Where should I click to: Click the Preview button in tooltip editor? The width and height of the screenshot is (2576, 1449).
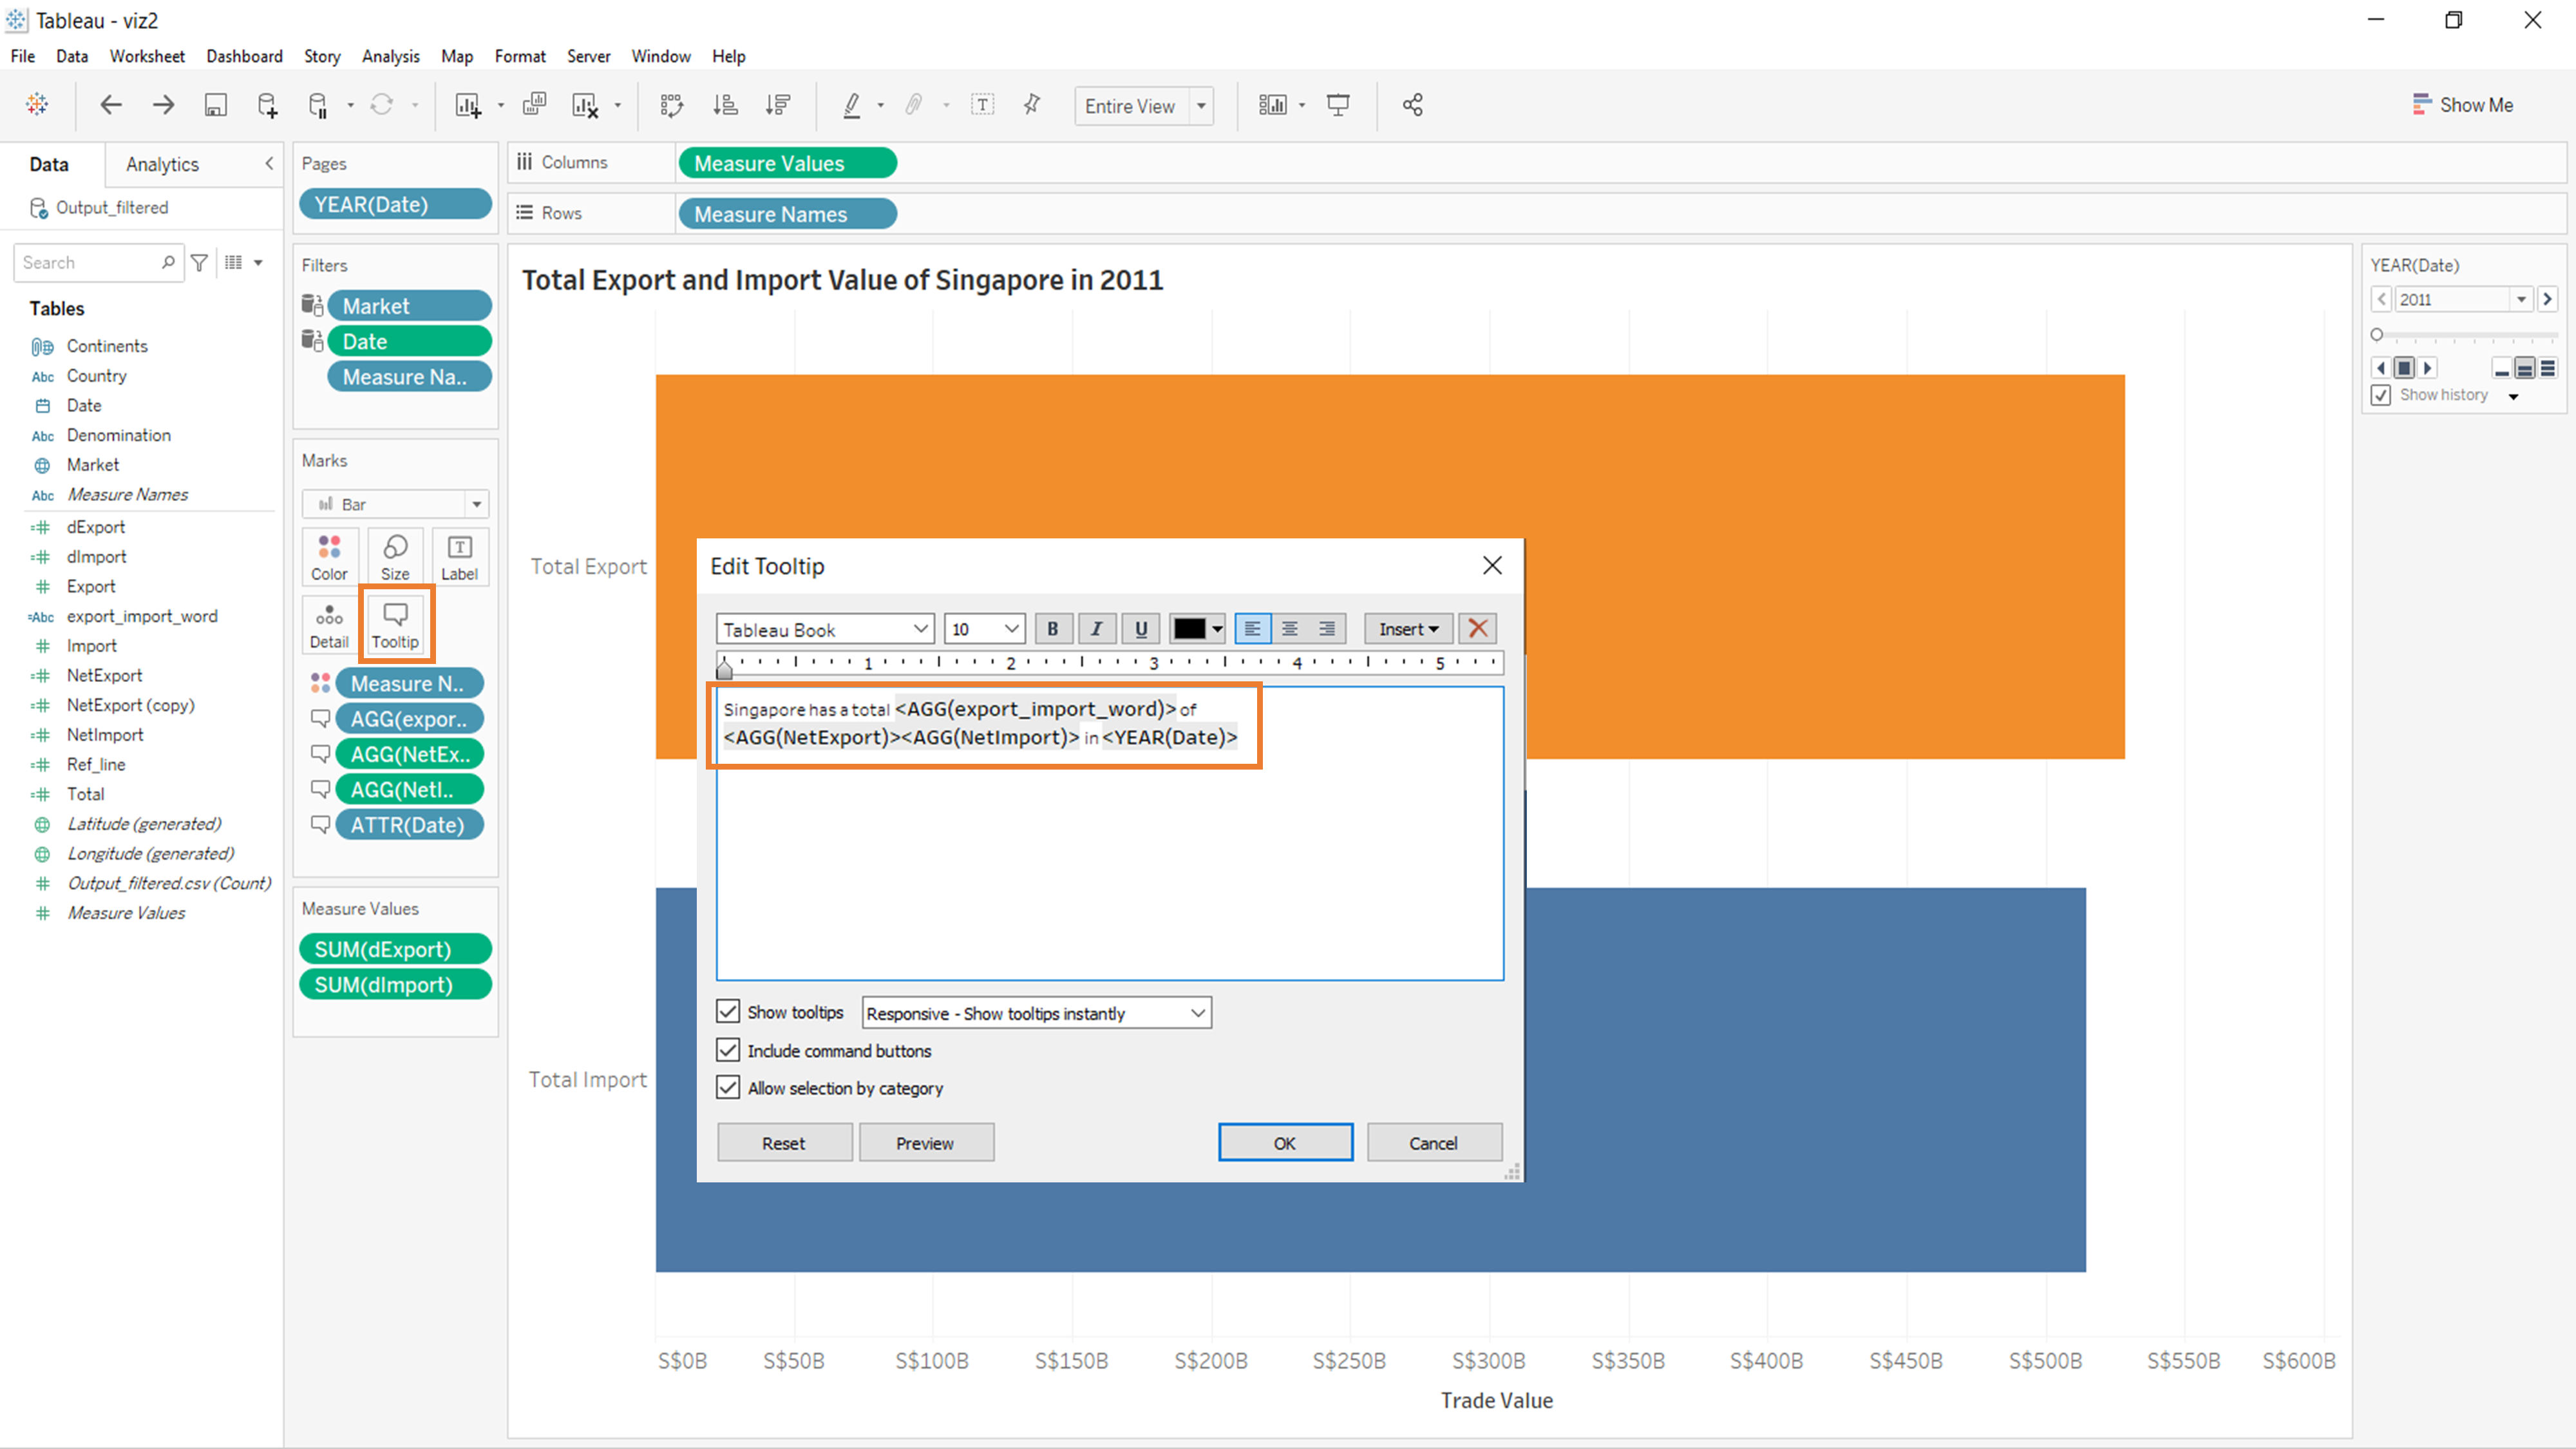(925, 1141)
